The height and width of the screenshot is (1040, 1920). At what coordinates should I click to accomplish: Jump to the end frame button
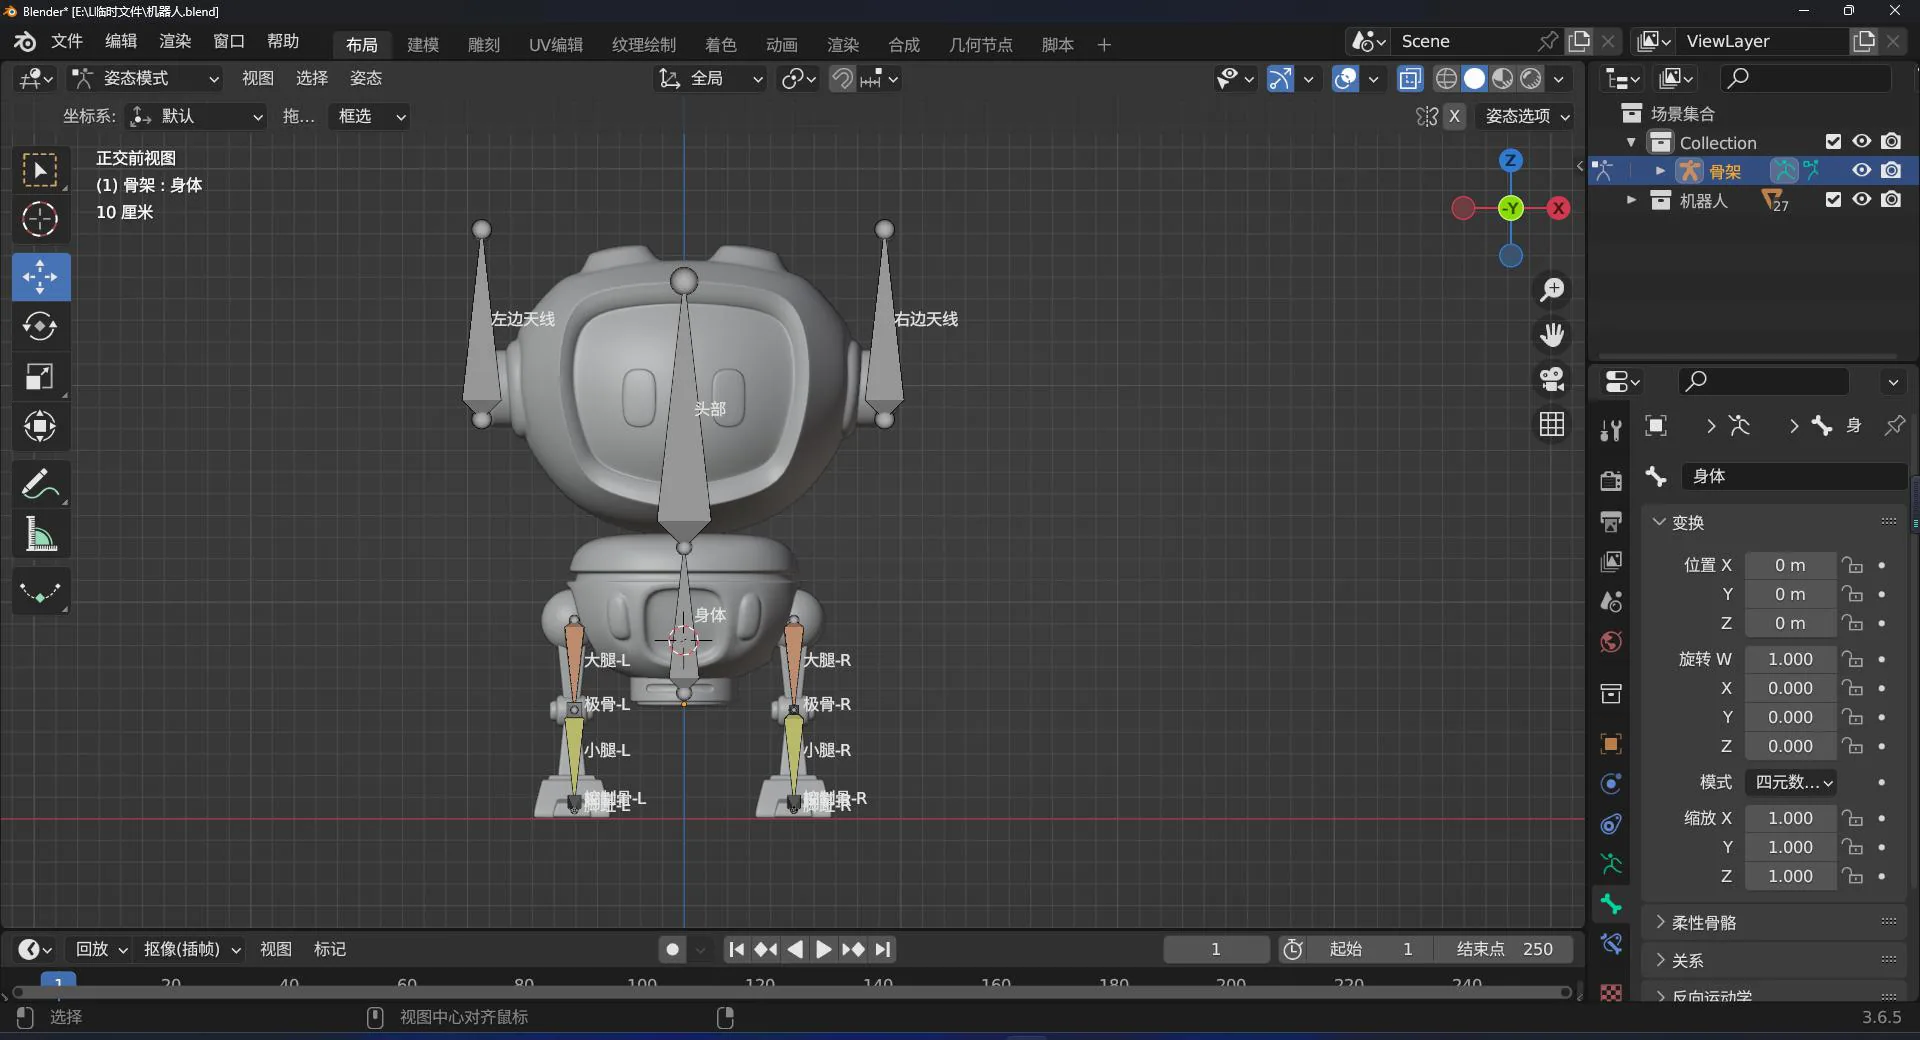[883, 949]
